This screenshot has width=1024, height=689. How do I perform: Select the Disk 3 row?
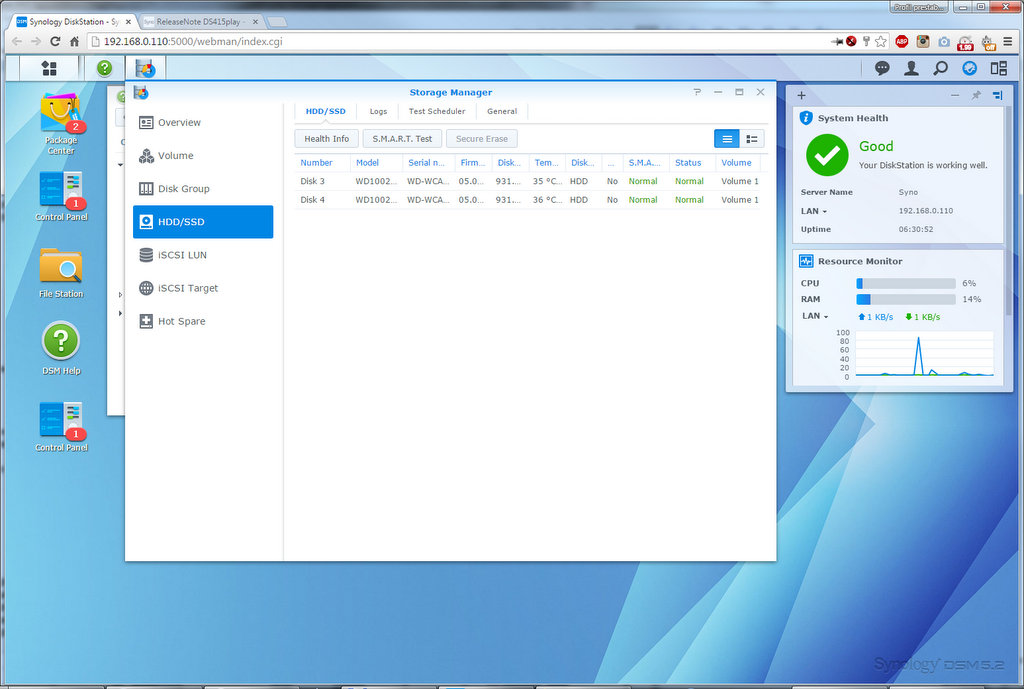point(530,182)
